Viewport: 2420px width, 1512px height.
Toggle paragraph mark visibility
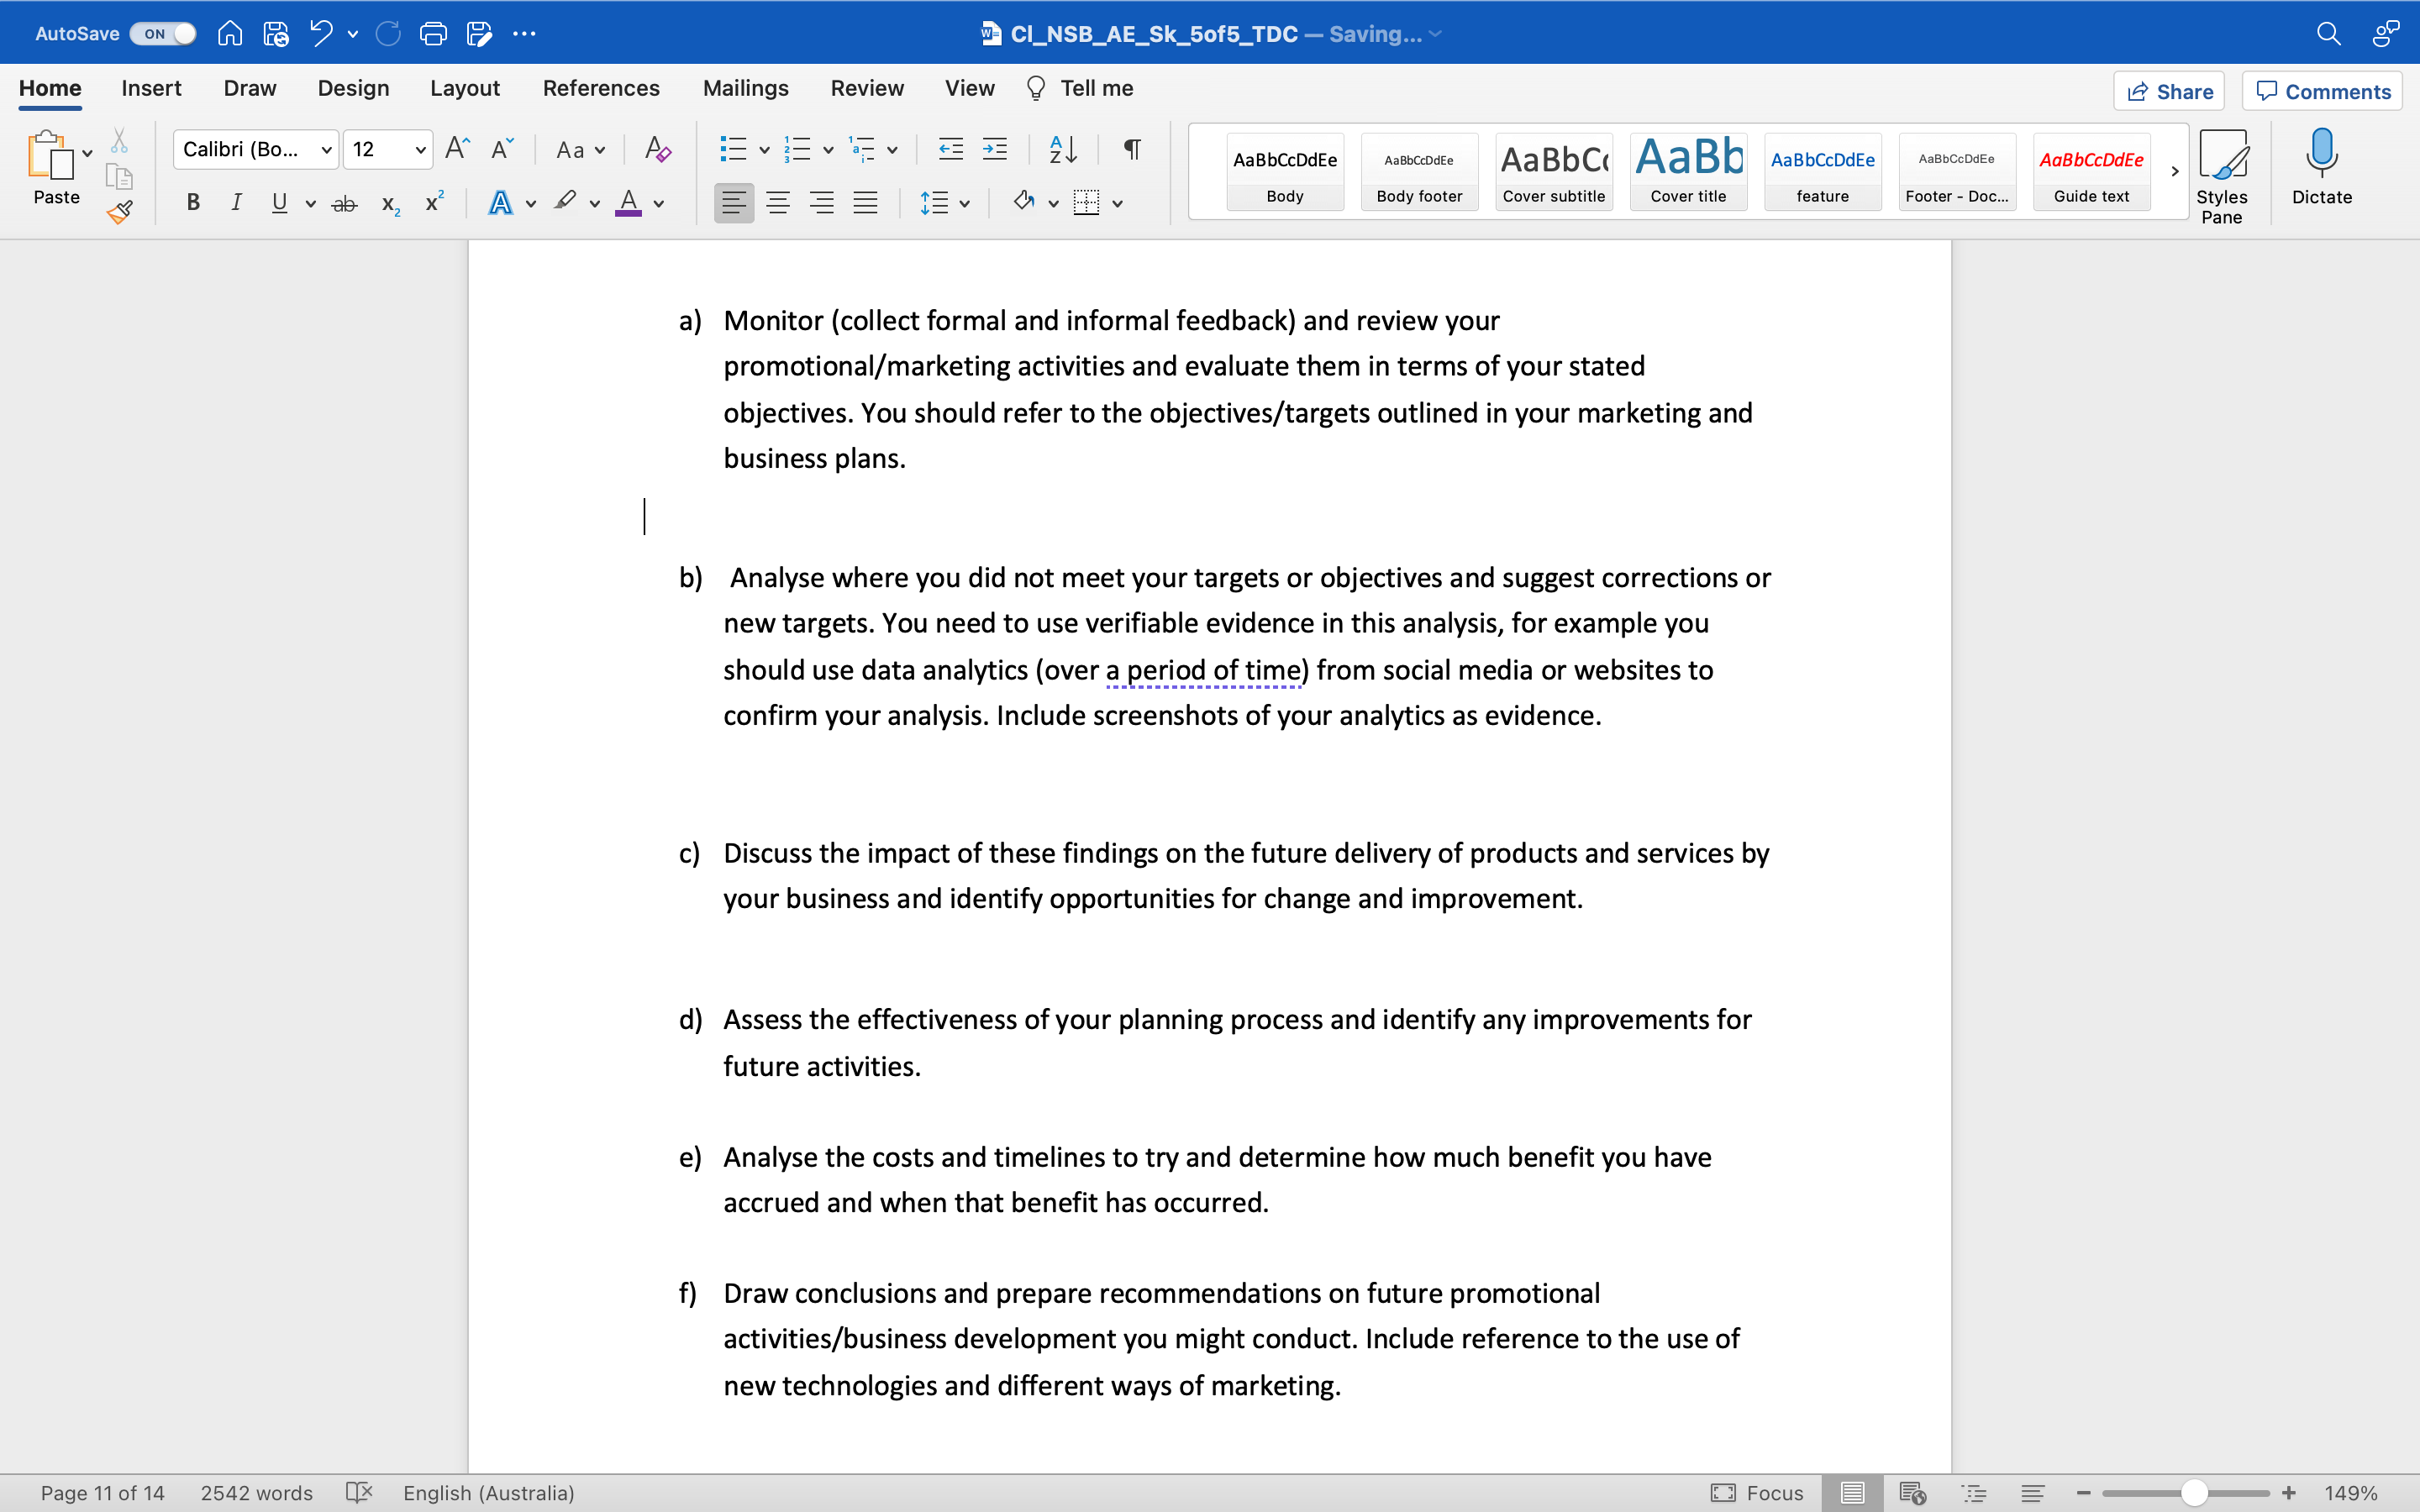tap(1131, 149)
